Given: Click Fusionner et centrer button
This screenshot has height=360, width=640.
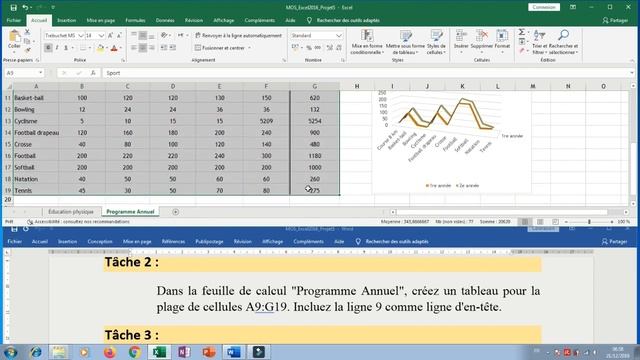Looking at the screenshot, I should pos(220,48).
